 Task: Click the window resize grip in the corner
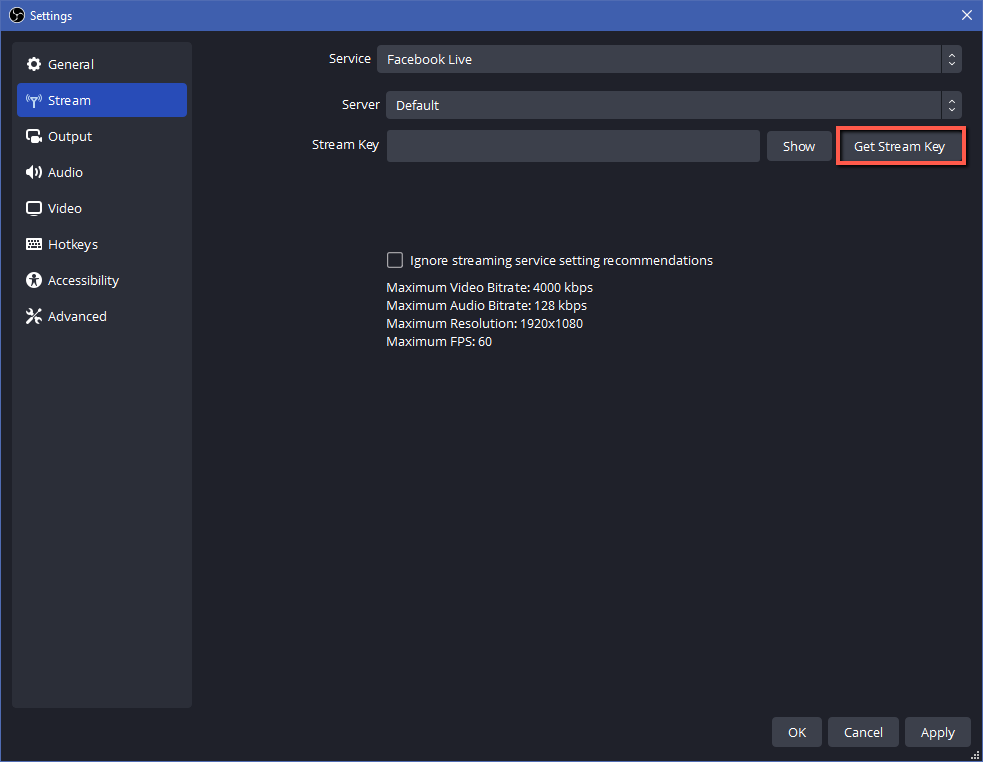(975, 755)
